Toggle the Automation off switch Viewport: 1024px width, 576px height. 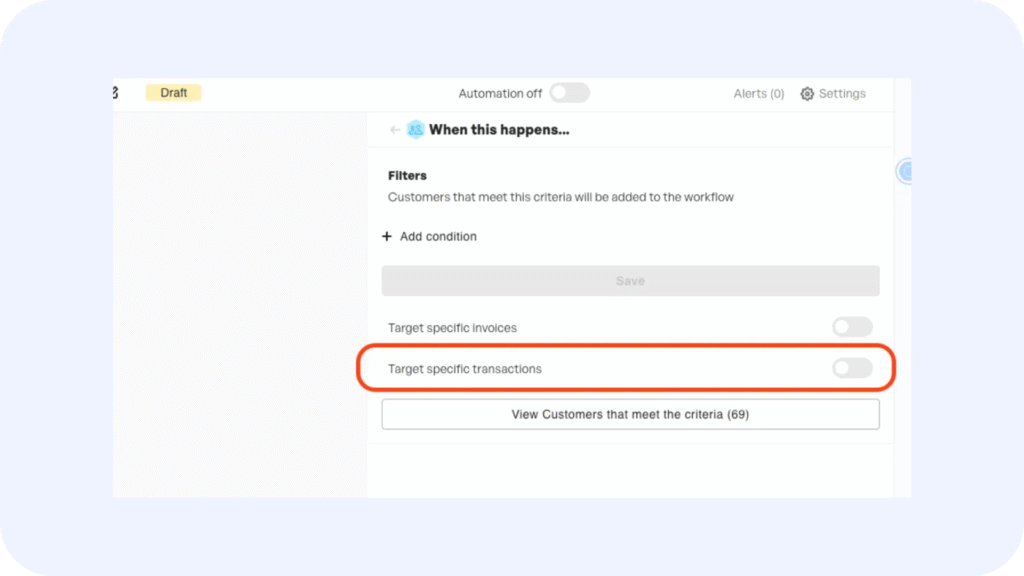tap(569, 93)
